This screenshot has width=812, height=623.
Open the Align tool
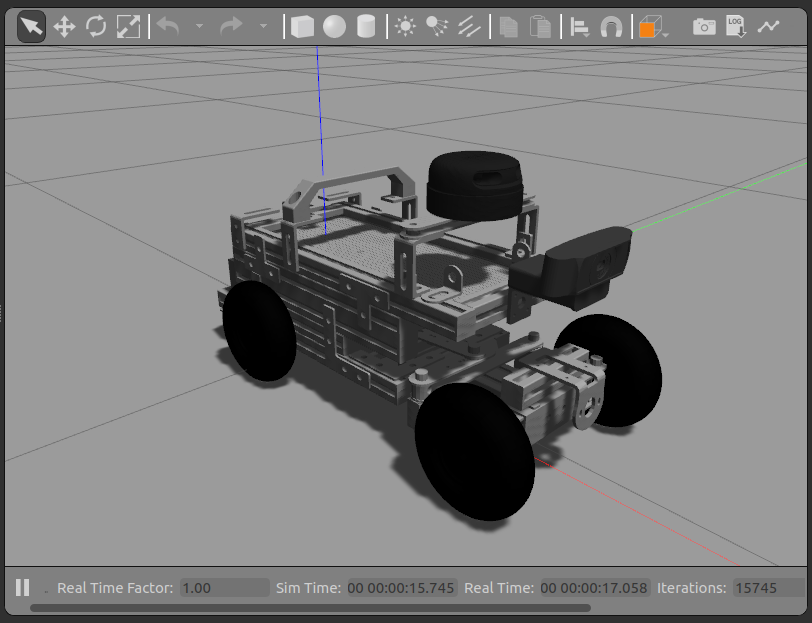coord(579,27)
